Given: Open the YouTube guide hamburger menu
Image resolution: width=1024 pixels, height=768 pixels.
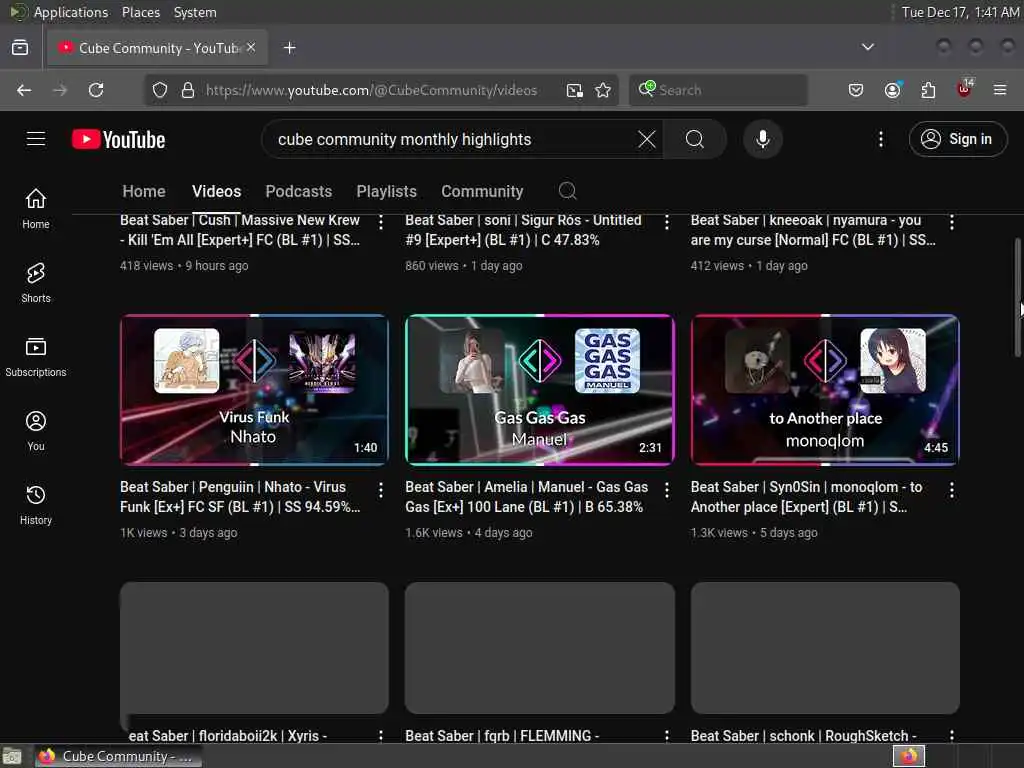Looking at the screenshot, I should coord(36,139).
